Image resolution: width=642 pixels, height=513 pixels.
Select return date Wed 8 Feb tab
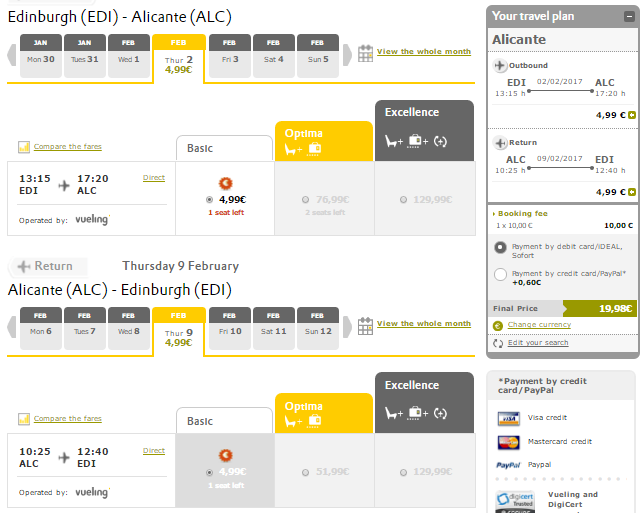click(129, 328)
